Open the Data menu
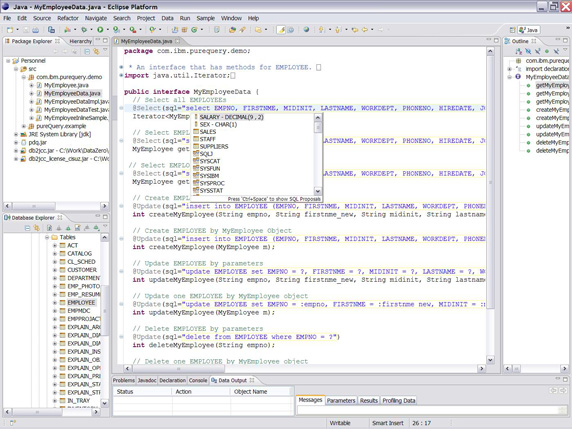572x429 pixels. (x=167, y=18)
